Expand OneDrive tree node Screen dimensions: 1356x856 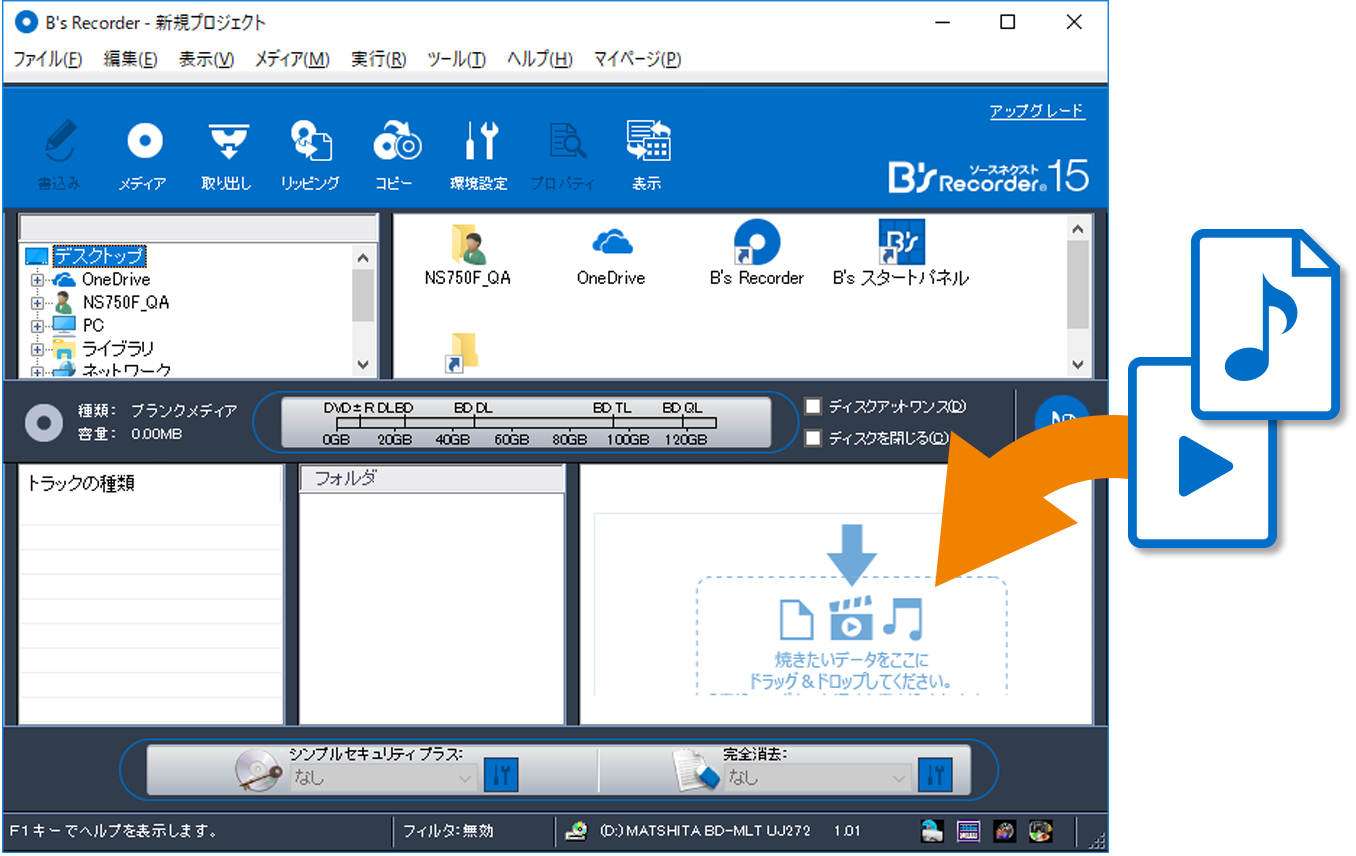[38, 280]
